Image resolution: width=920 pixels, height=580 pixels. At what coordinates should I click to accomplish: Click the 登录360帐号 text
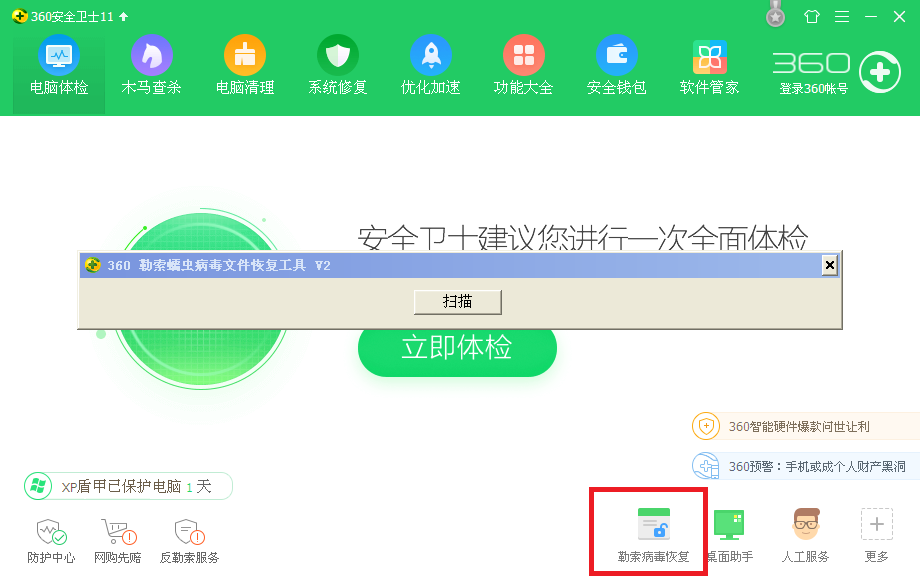pos(813,89)
